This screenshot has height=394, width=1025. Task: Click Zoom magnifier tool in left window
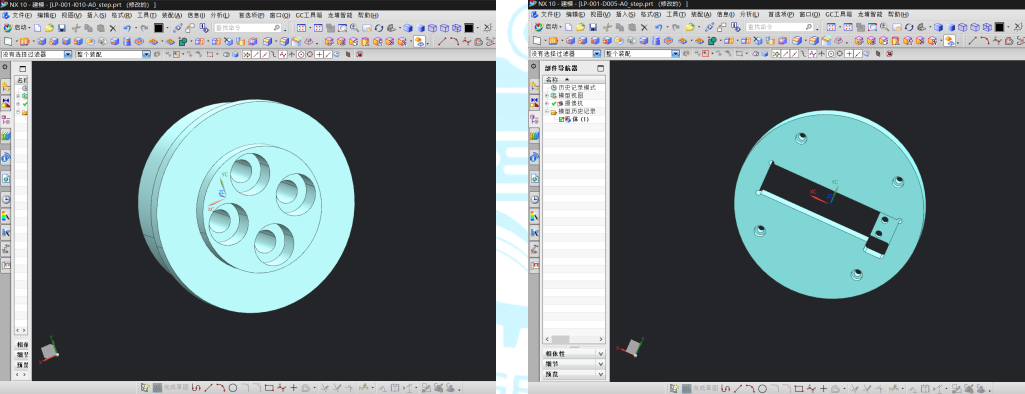[x=354, y=27]
